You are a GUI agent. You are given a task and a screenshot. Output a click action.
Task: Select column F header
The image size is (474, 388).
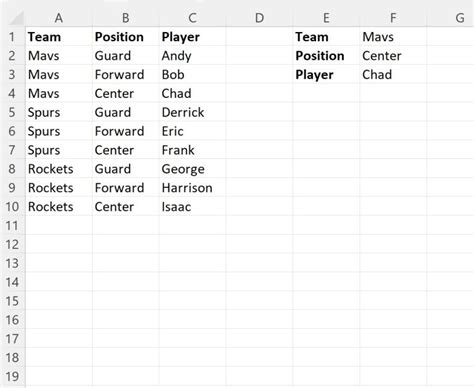[x=393, y=18]
